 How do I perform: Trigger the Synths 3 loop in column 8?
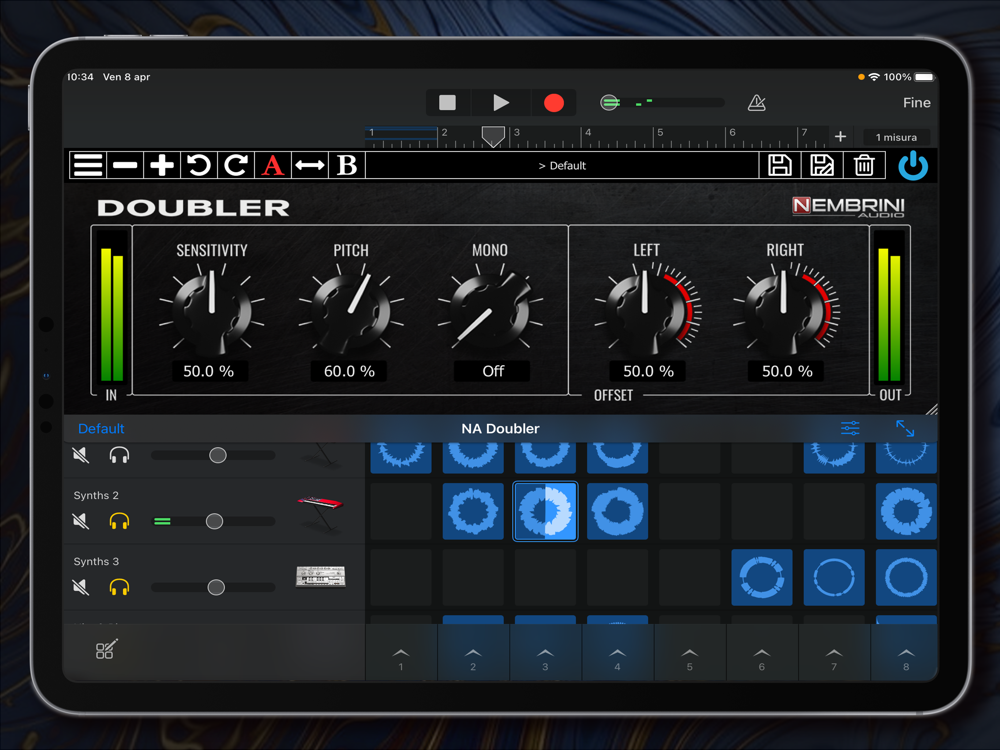[x=906, y=577]
